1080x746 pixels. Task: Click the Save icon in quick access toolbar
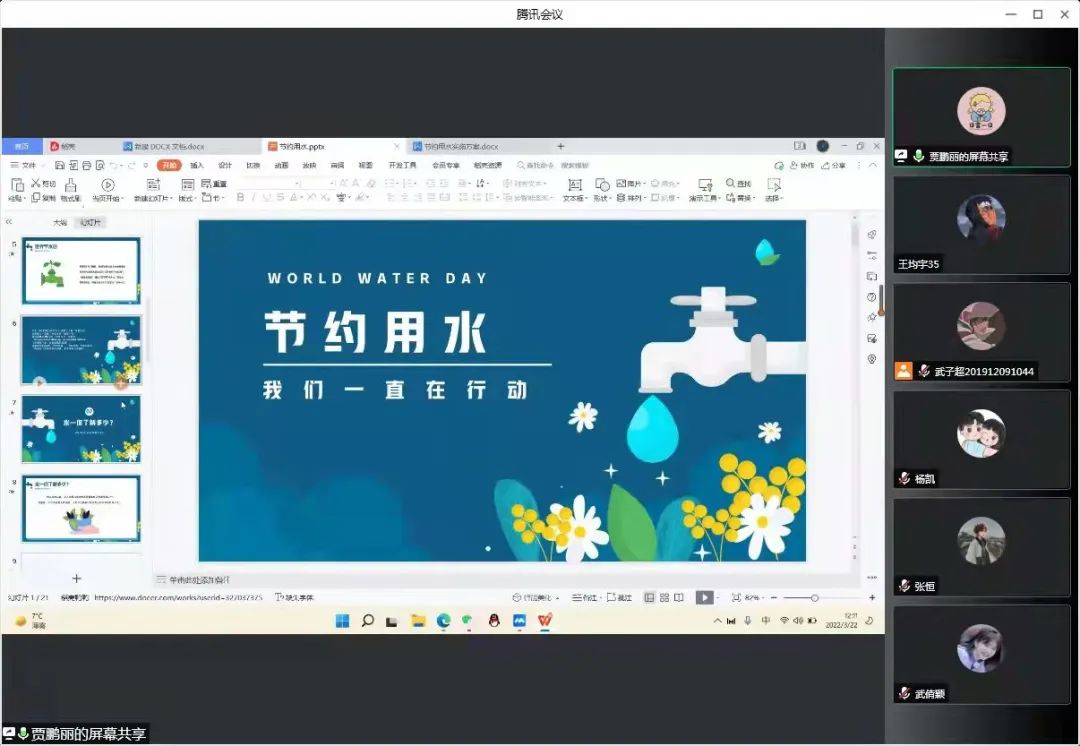tap(60, 165)
